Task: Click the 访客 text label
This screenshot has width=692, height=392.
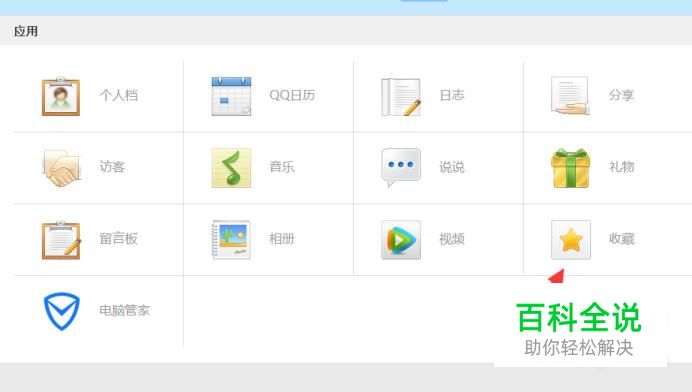Action: coord(112,167)
